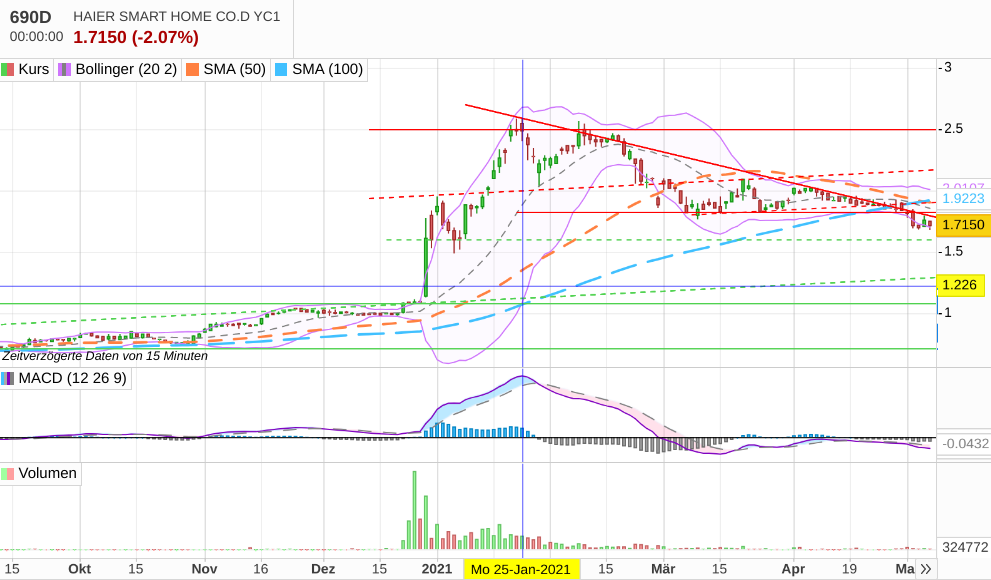Image resolution: width=991 pixels, height=580 pixels.
Task: Click the 1.5 price axis label
Action: (953, 251)
